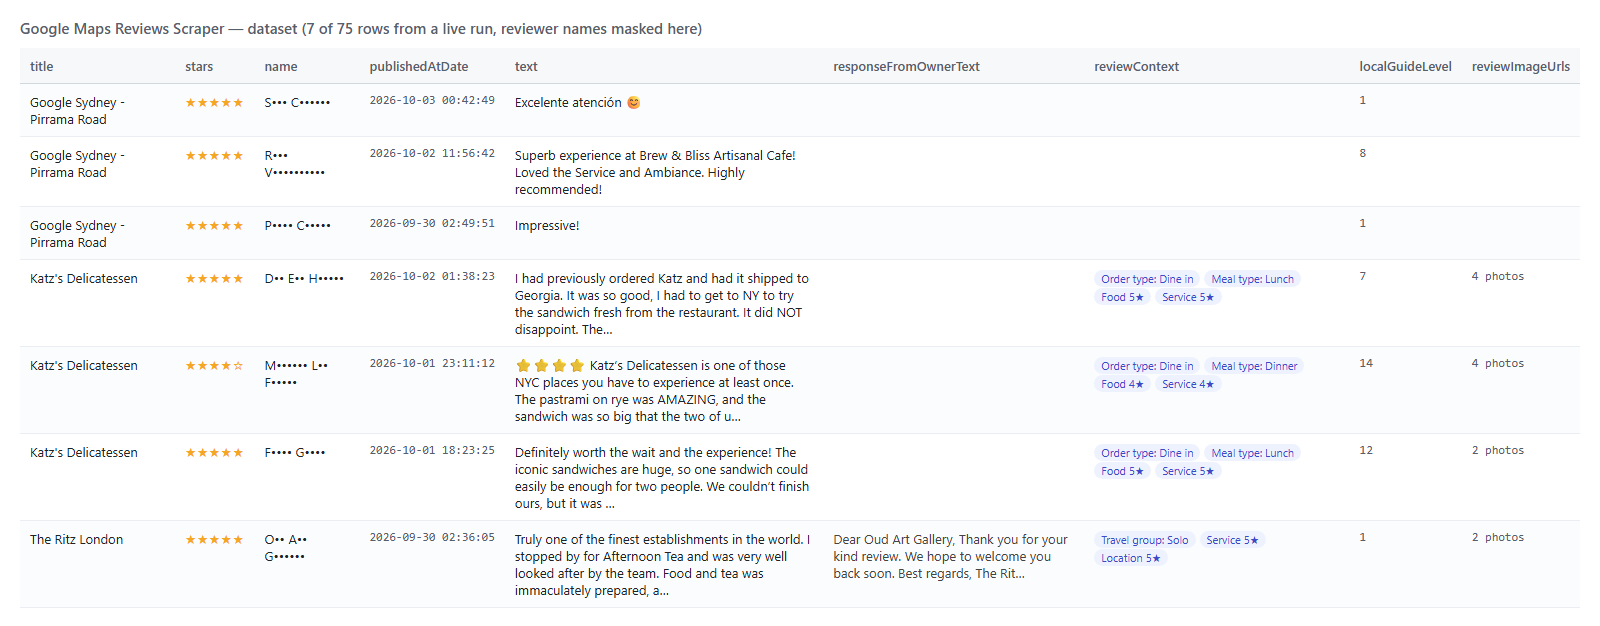
Task: Click reviewer name 'P•••• C•••••'
Action: click(297, 225)
